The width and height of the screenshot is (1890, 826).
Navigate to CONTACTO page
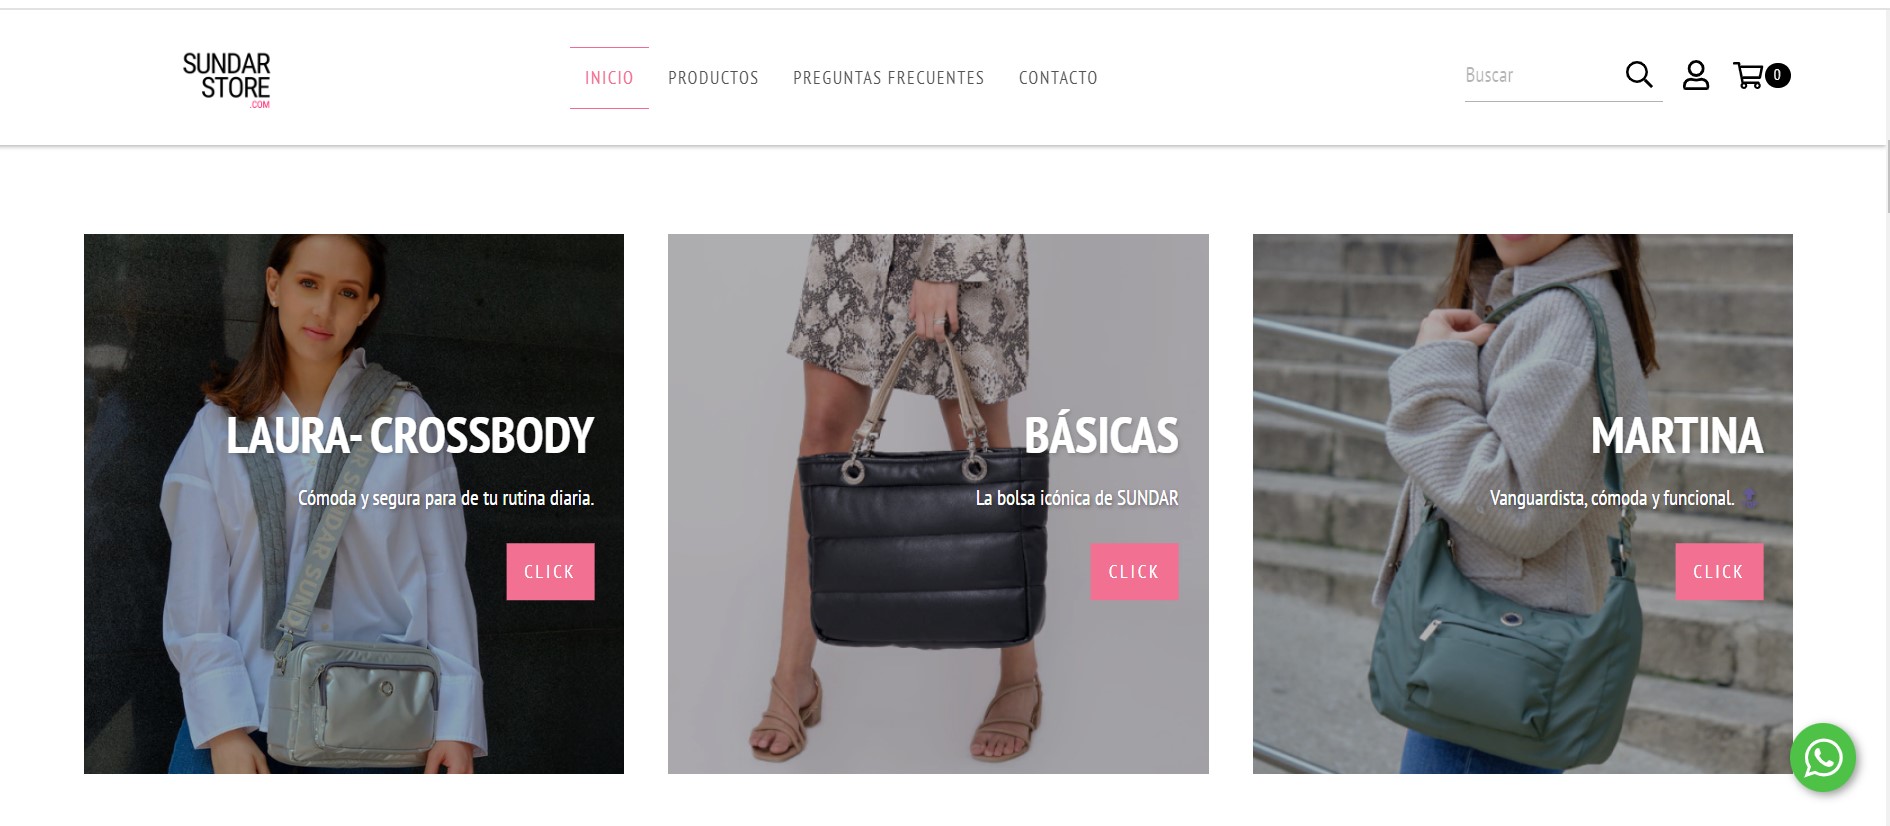1058,78
